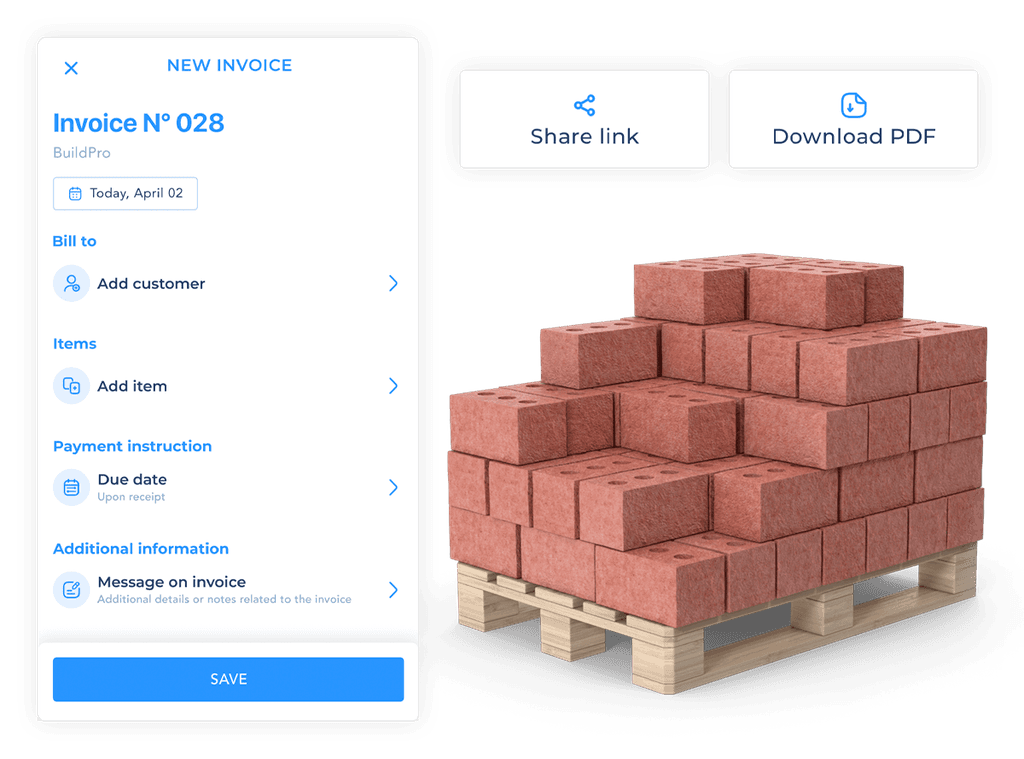Click the due date calendar icon
This screenshot has height=759, width=1024.
[x=71, y=487]
